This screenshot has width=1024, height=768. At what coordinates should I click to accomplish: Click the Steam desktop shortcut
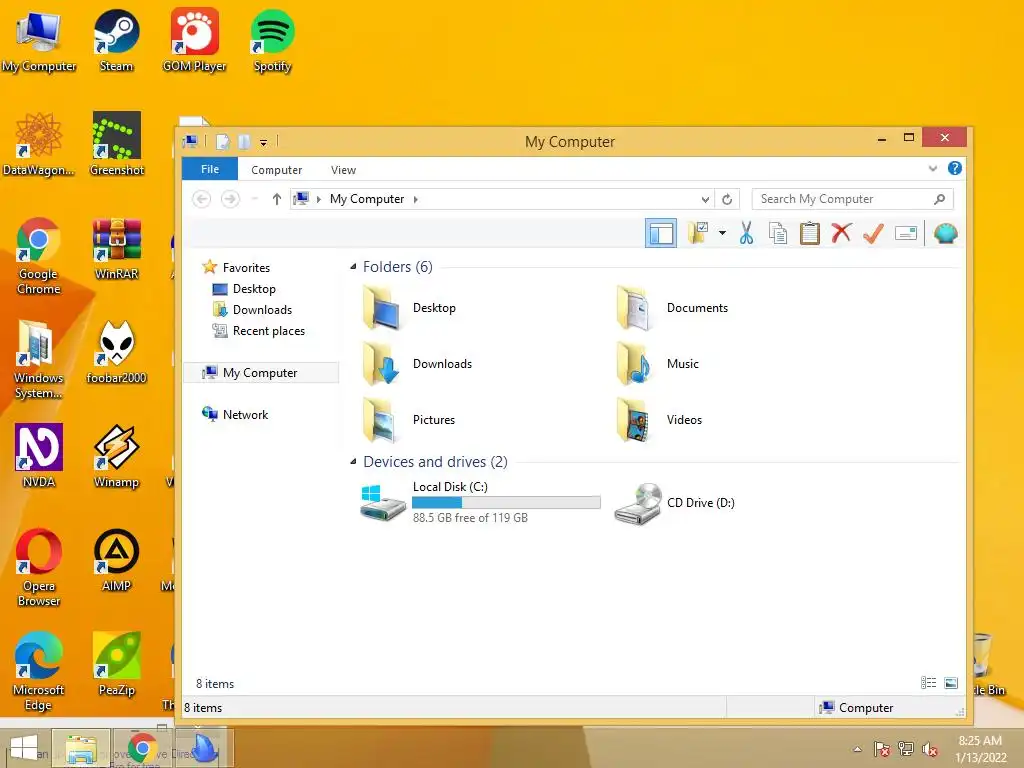coord(116,40)
